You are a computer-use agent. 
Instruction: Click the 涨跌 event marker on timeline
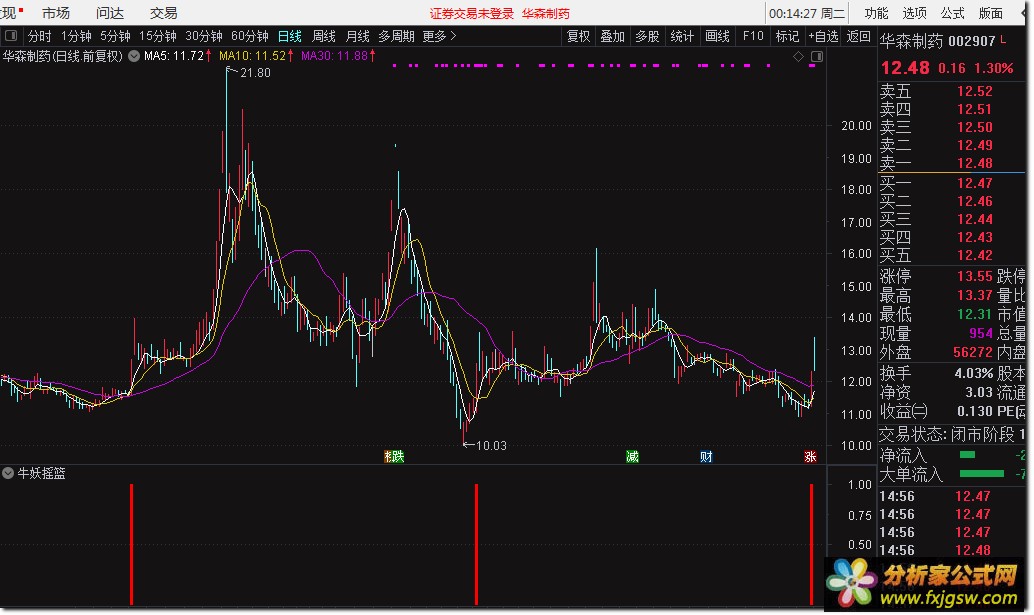394,456
